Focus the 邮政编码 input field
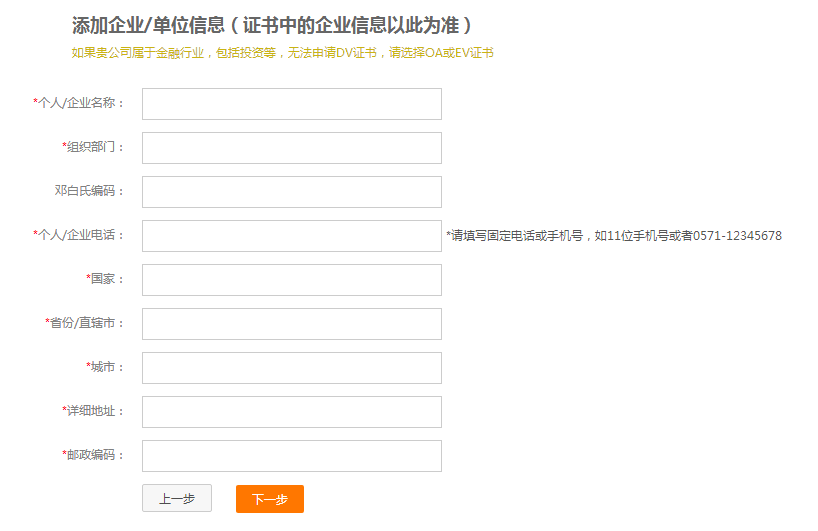The height and width of the screenshot is (531, 818). click(291, 456)
